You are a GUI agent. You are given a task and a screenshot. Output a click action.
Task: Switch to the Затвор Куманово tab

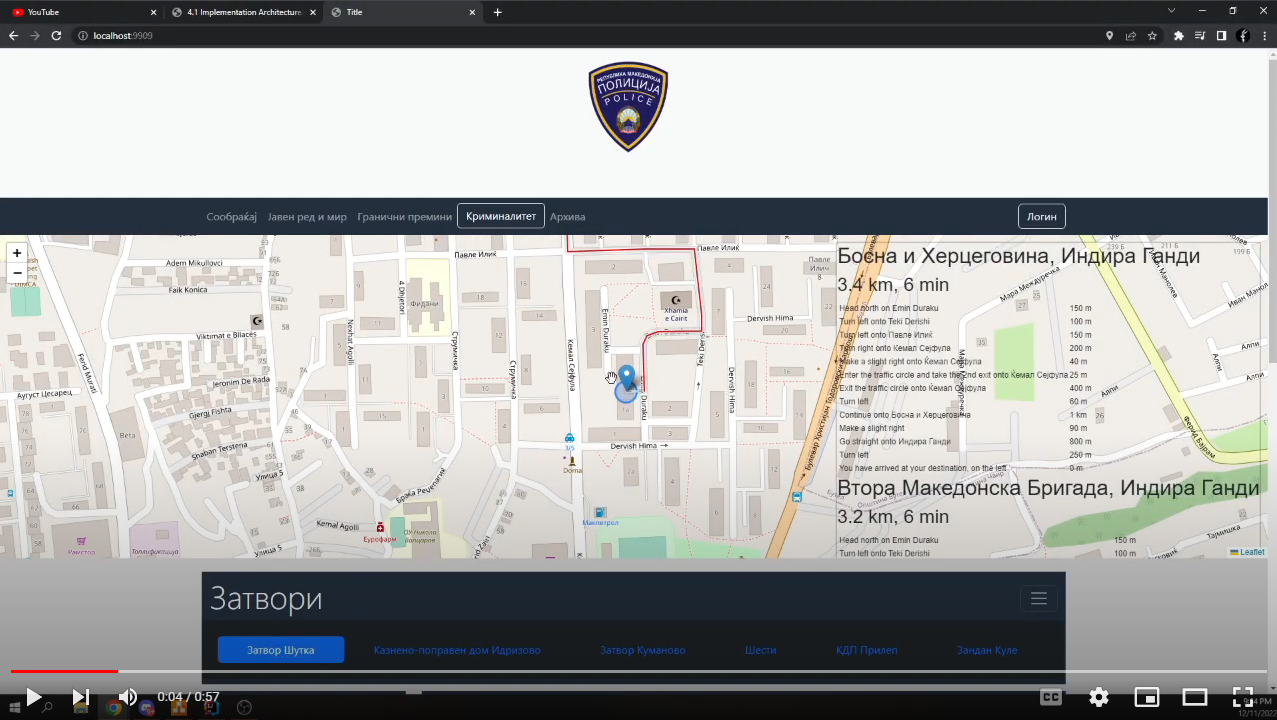pos(643,650)
